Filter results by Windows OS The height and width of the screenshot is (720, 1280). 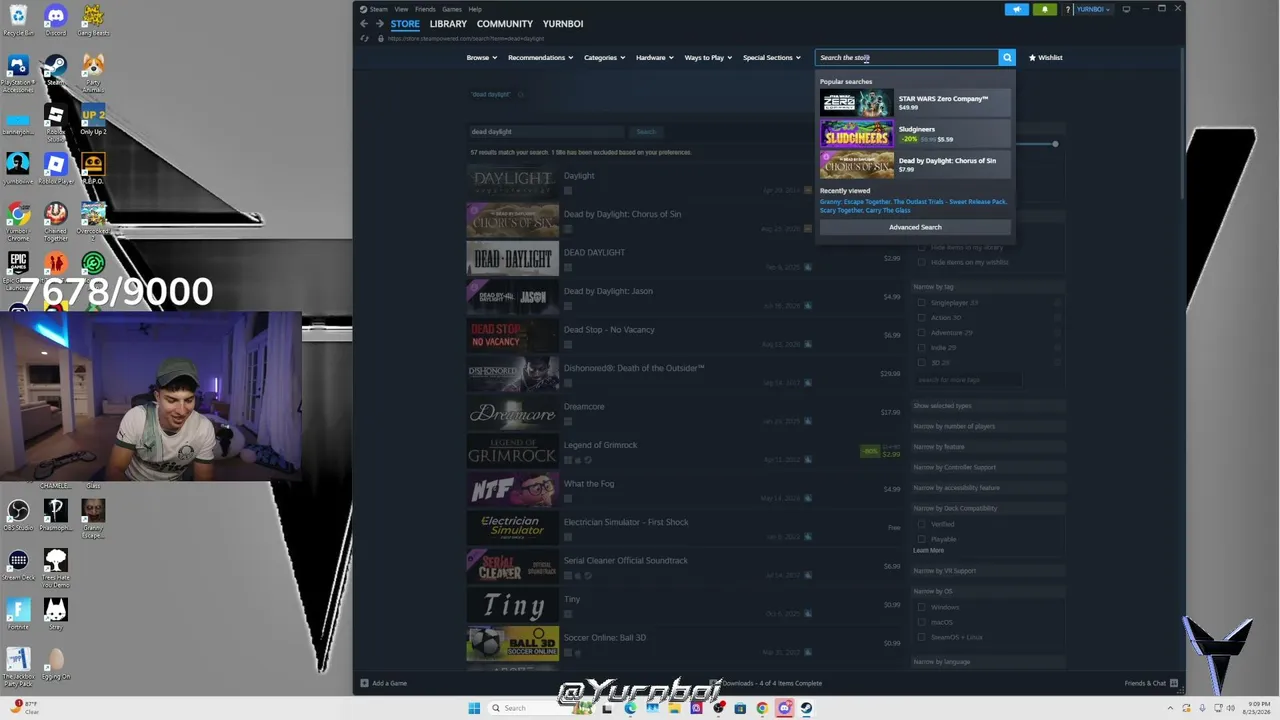[921, 607]
